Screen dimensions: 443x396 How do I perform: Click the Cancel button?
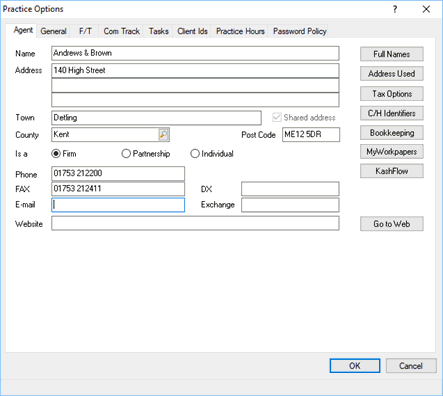(x=411, y=366)
